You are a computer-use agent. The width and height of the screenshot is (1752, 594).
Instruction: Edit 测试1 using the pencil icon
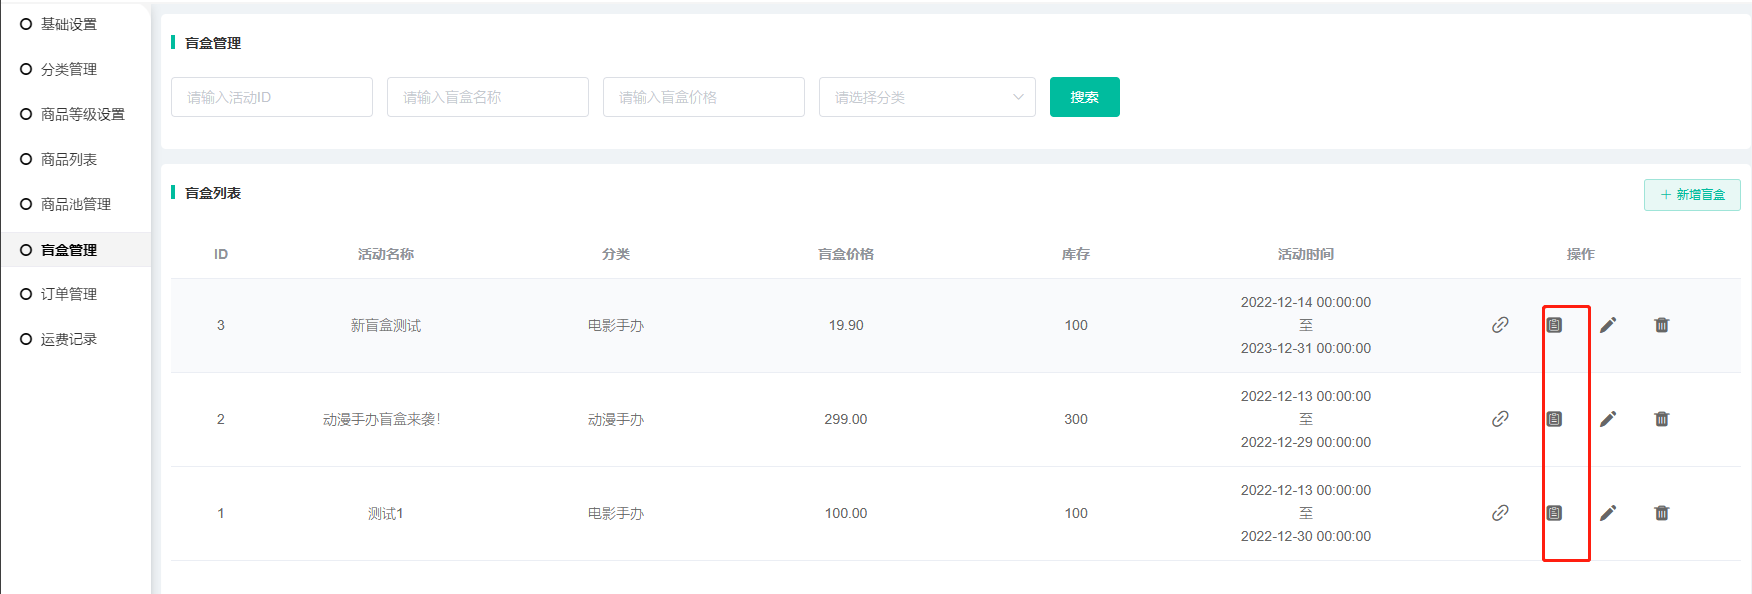(x=1608, y=513)
